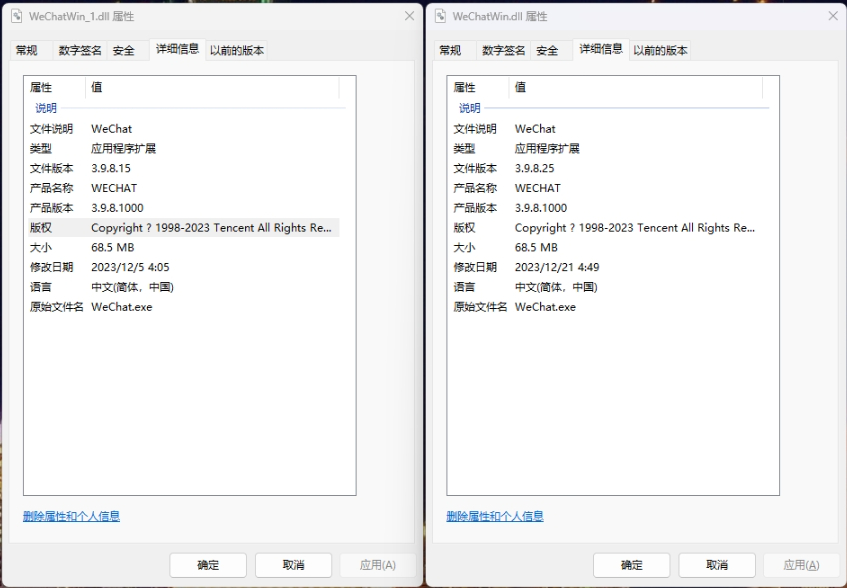The image size is (847, 588).
Task: Click 删除属性和个人信息 link in WeChatWin_1.dll window
Action: click(71, 516)
